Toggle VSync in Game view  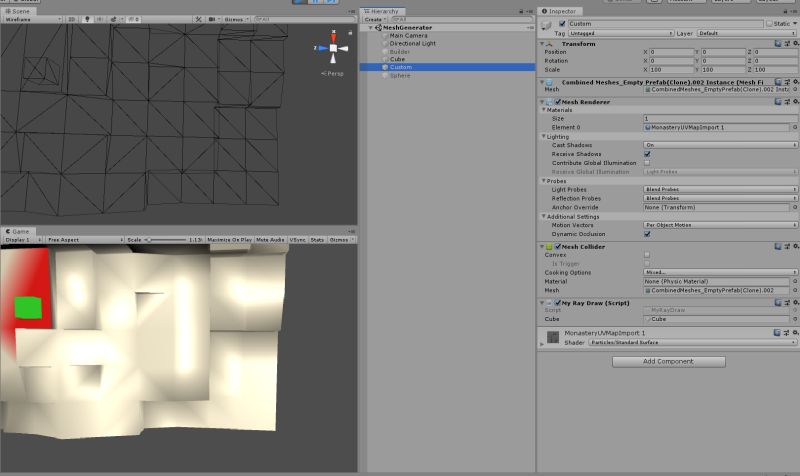point(297,239)
